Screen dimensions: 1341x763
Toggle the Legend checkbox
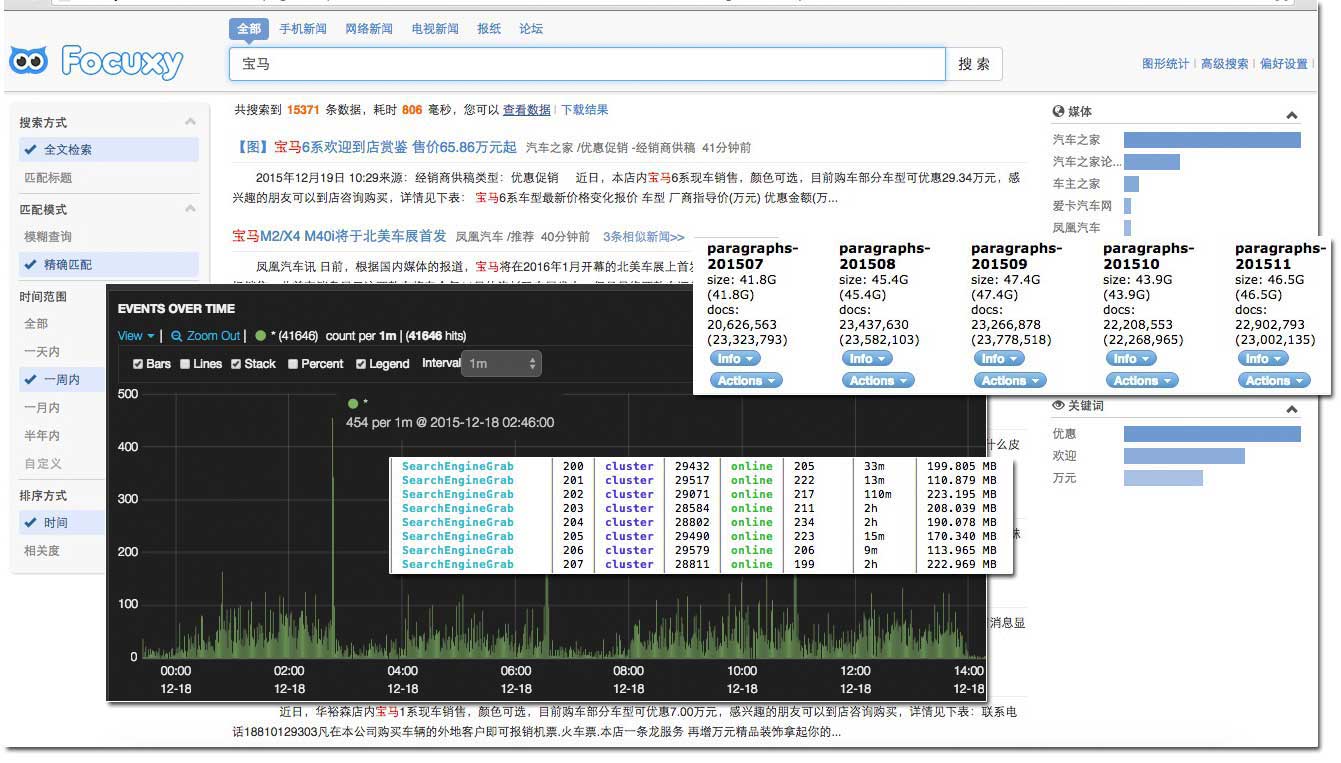coord(361,364)
